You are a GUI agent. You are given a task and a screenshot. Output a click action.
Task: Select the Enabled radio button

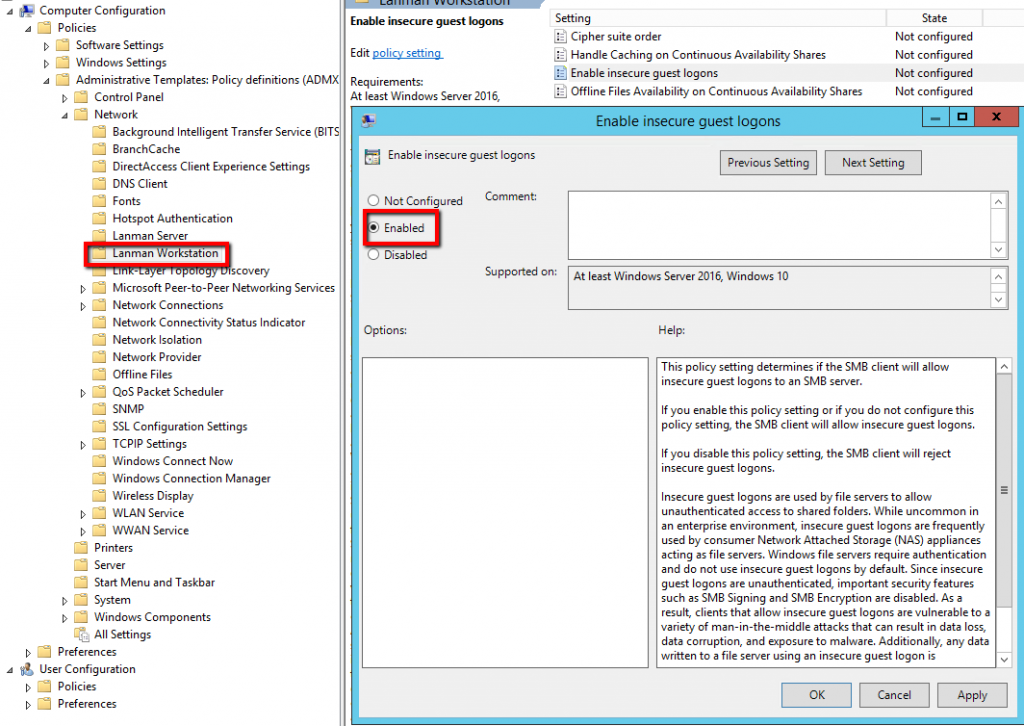coord(374,227)
